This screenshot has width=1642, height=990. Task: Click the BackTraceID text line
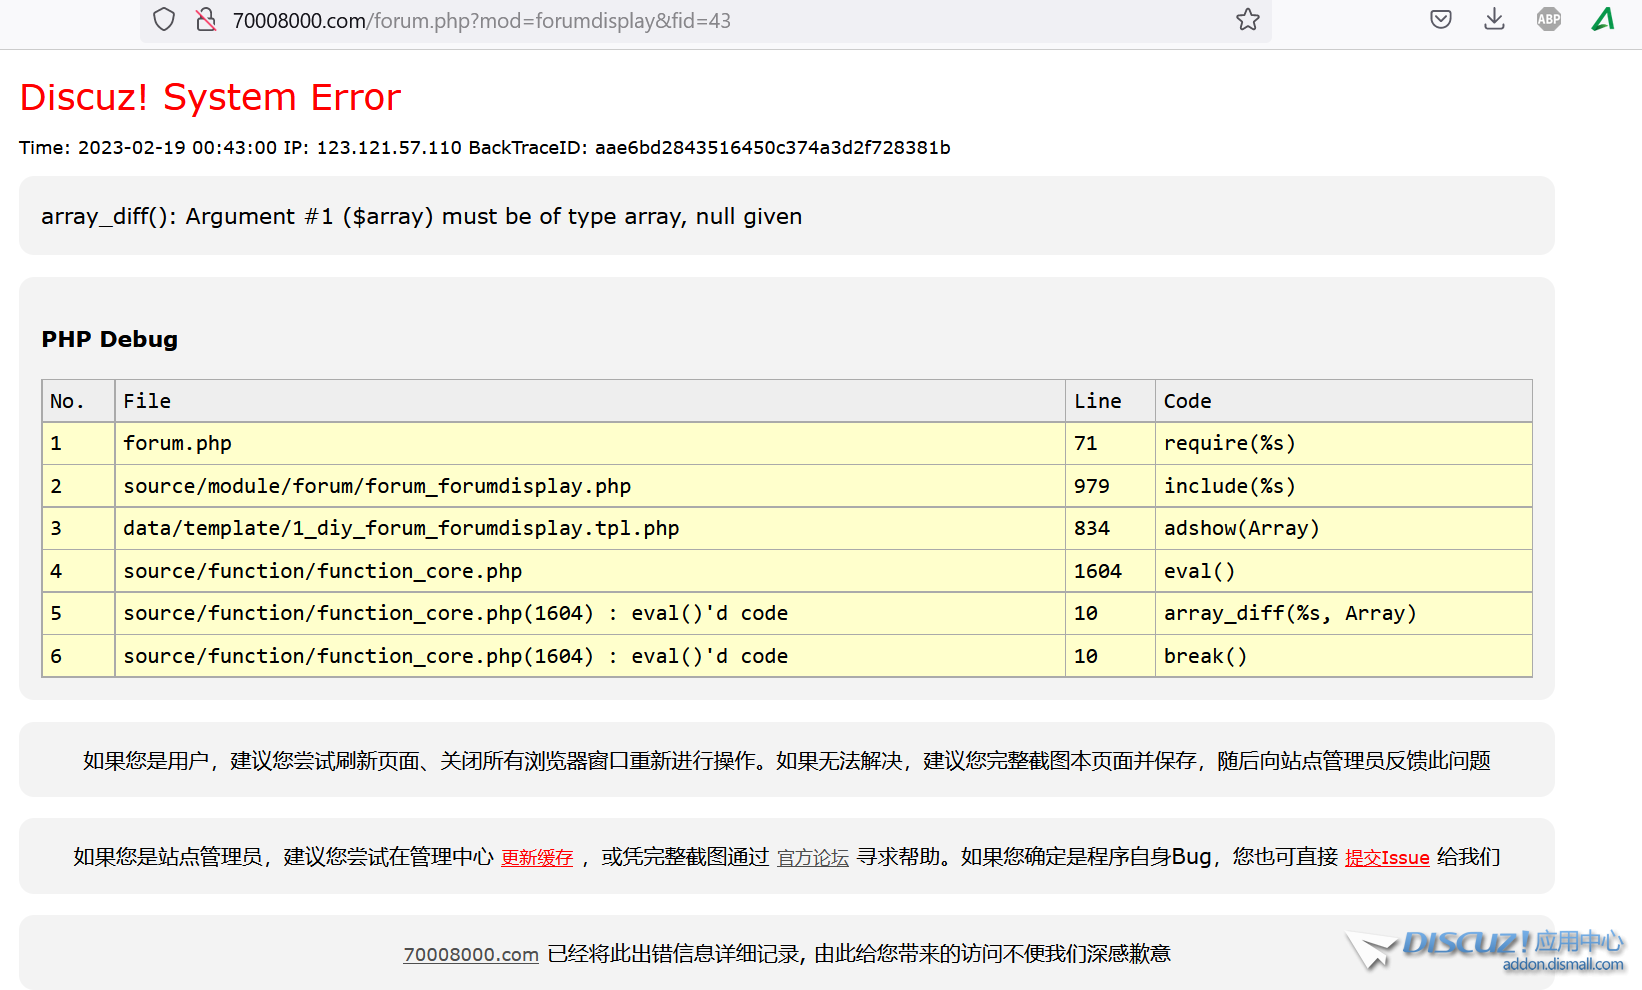[484, 148]
